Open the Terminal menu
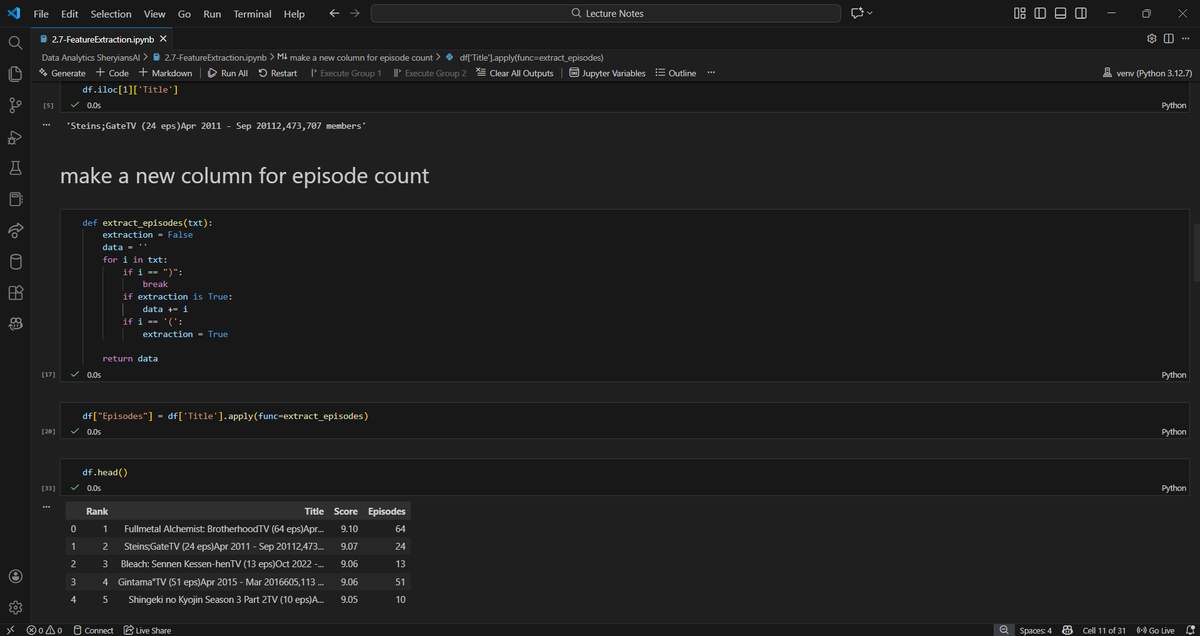1200x636 pixels. click(x=252, y=14)
